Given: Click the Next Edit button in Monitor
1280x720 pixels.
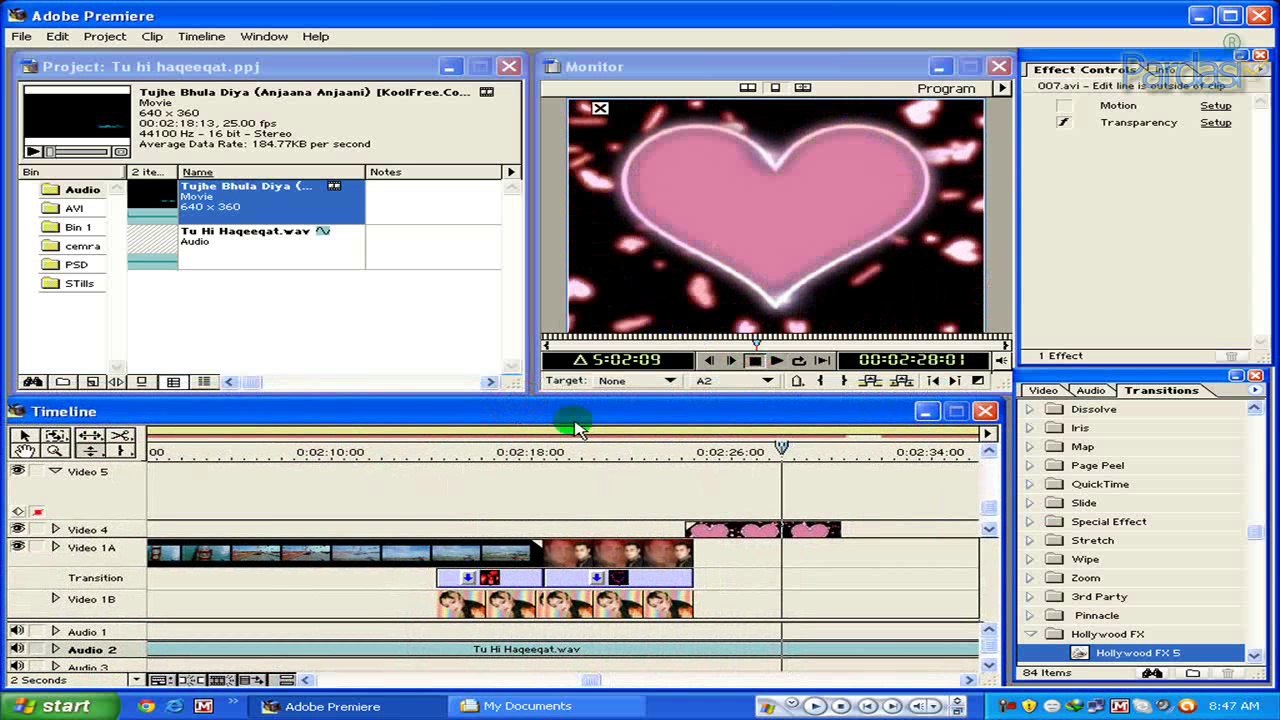Looking at the screenshot, I should click(x=955, y=381).
